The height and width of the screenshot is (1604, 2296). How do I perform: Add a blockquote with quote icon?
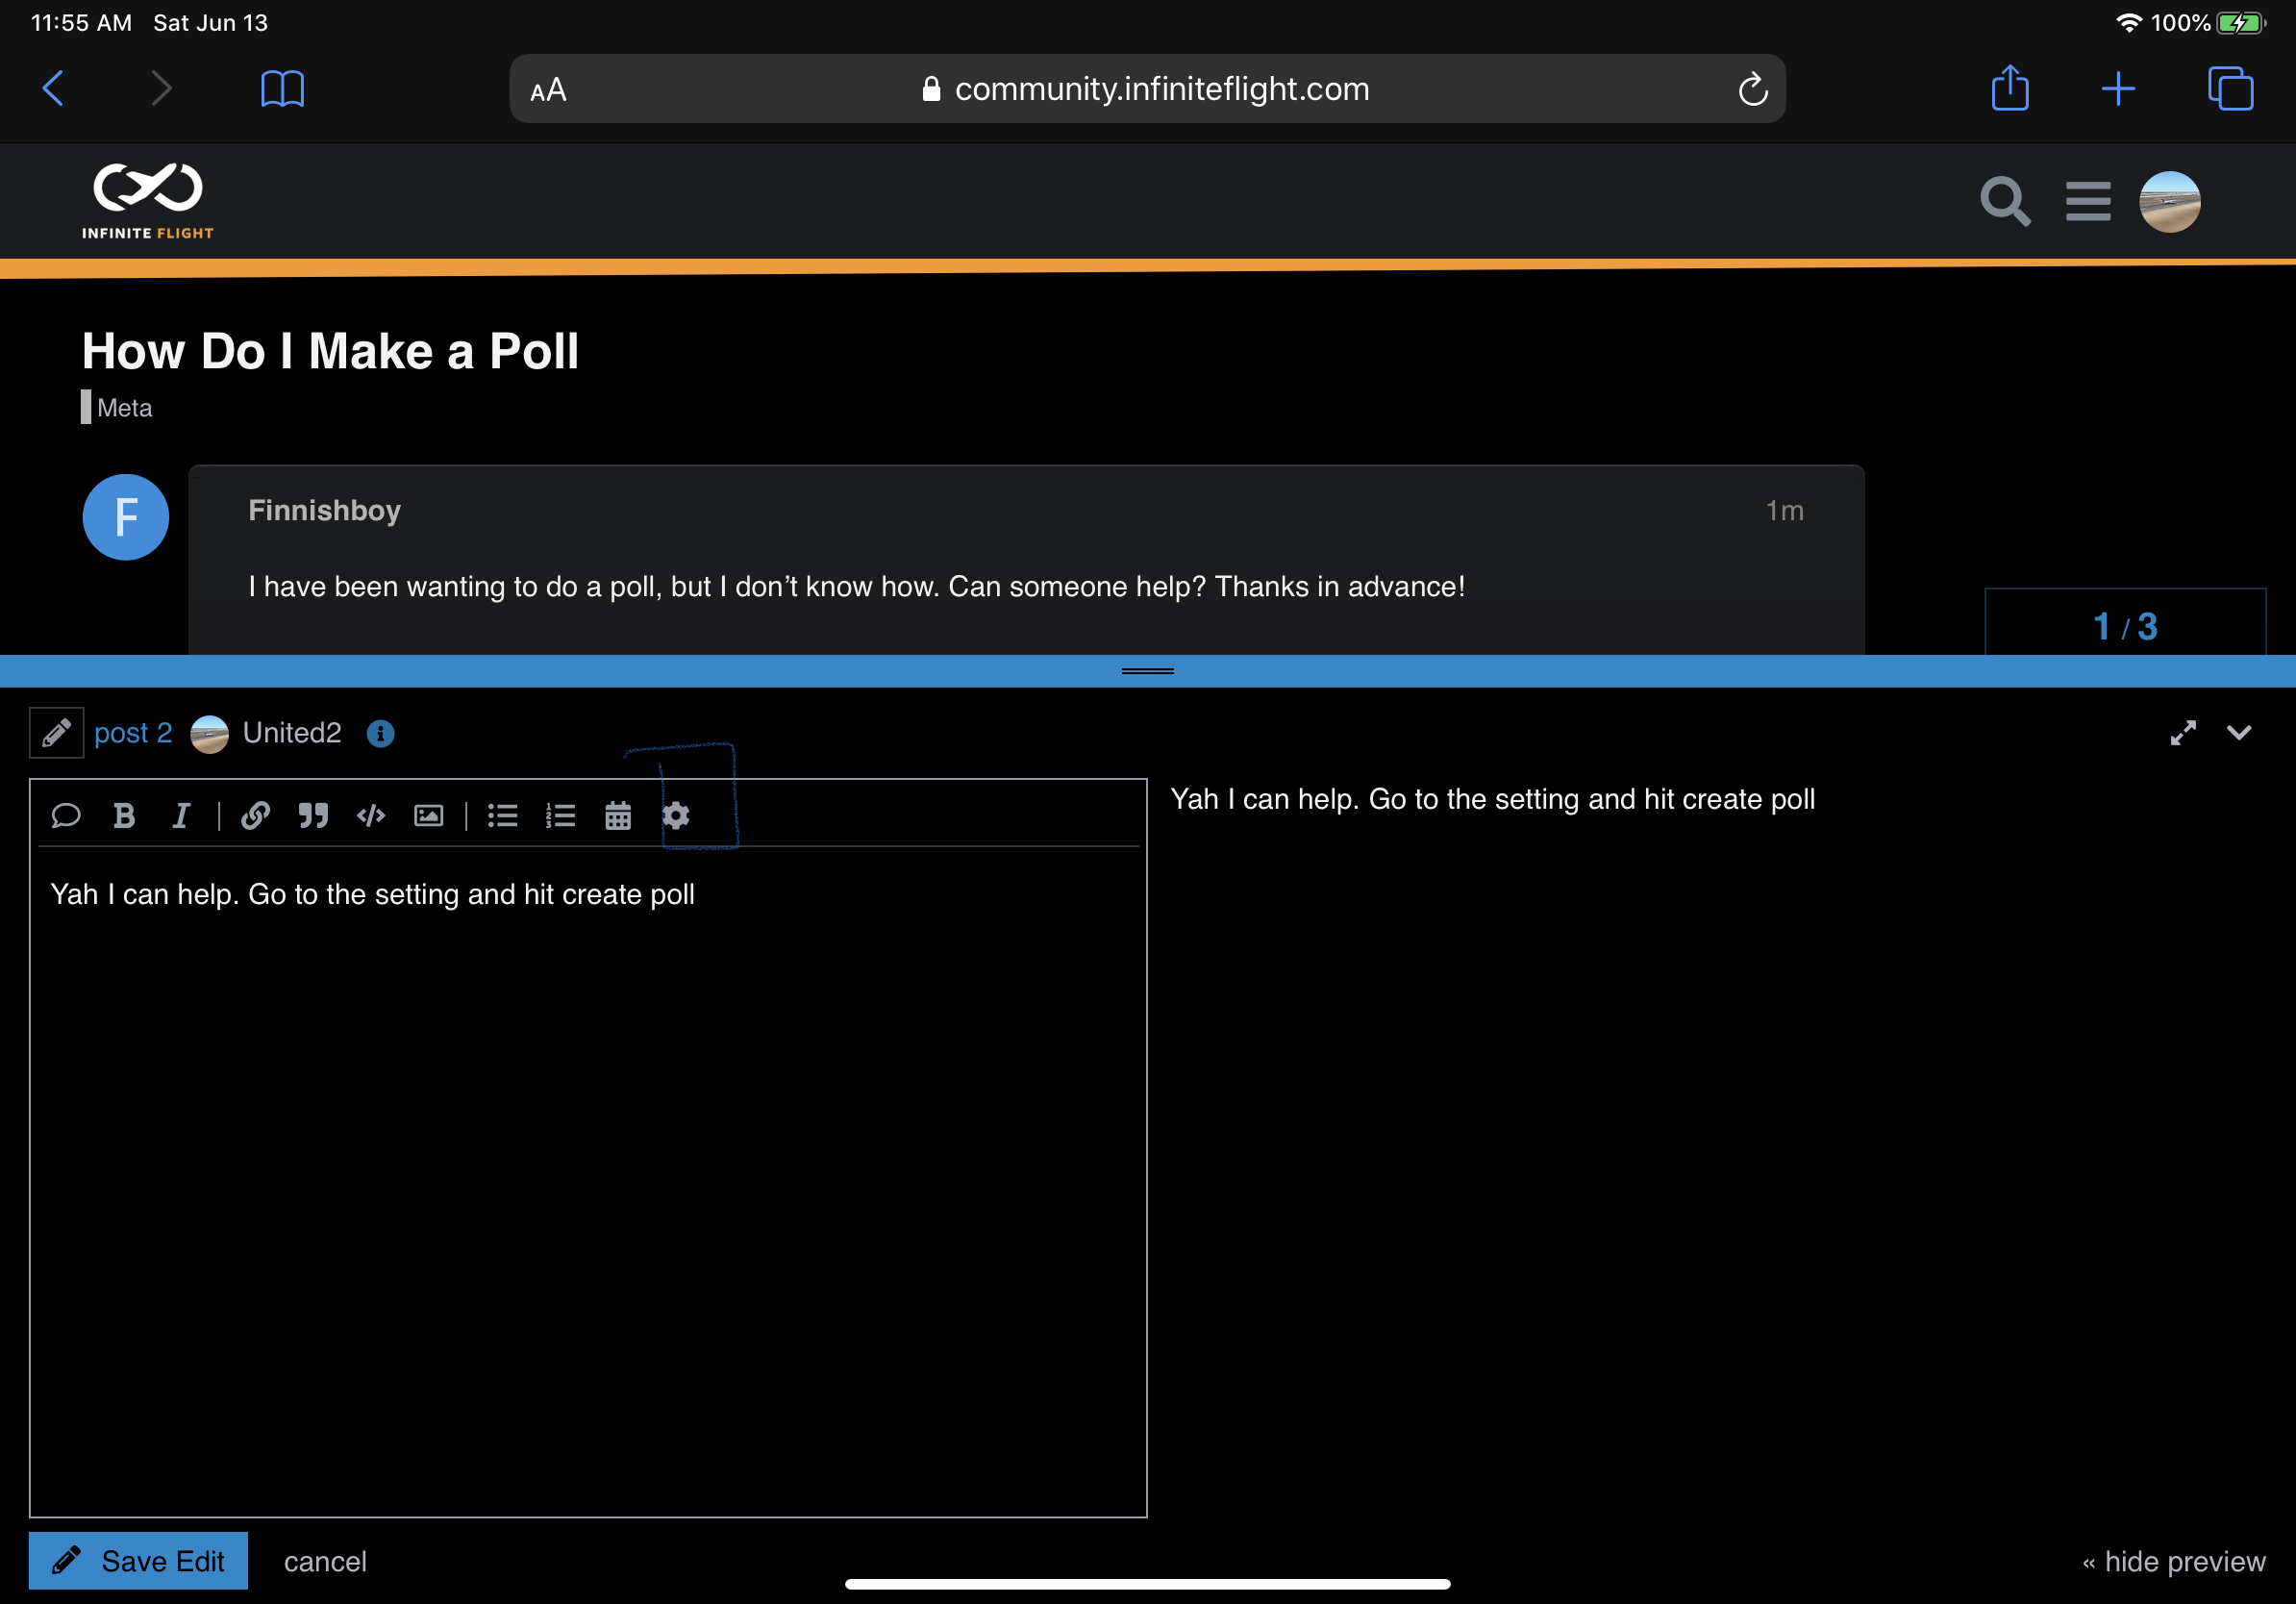click(x=313, y=816)
